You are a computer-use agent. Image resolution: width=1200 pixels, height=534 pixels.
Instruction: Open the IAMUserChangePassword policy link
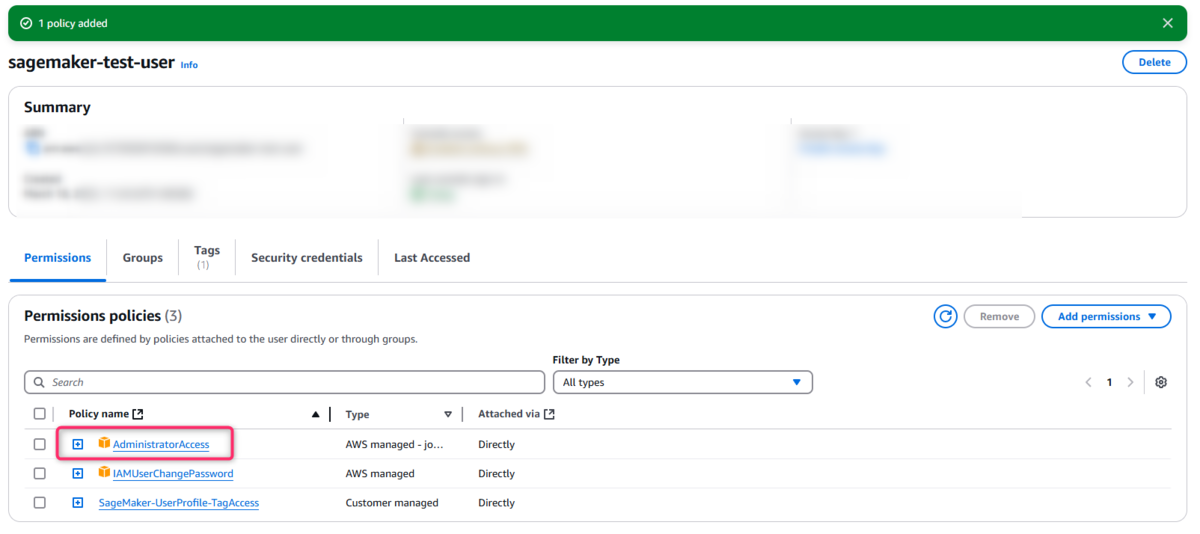[x=173, y=473]
